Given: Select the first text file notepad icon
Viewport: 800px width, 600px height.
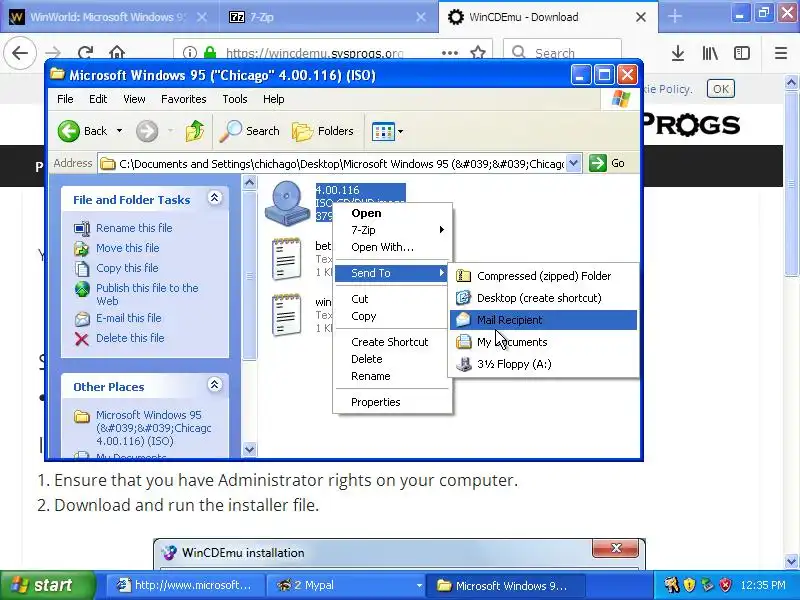Looking at the screenshot, I should (x=286, y=259).
